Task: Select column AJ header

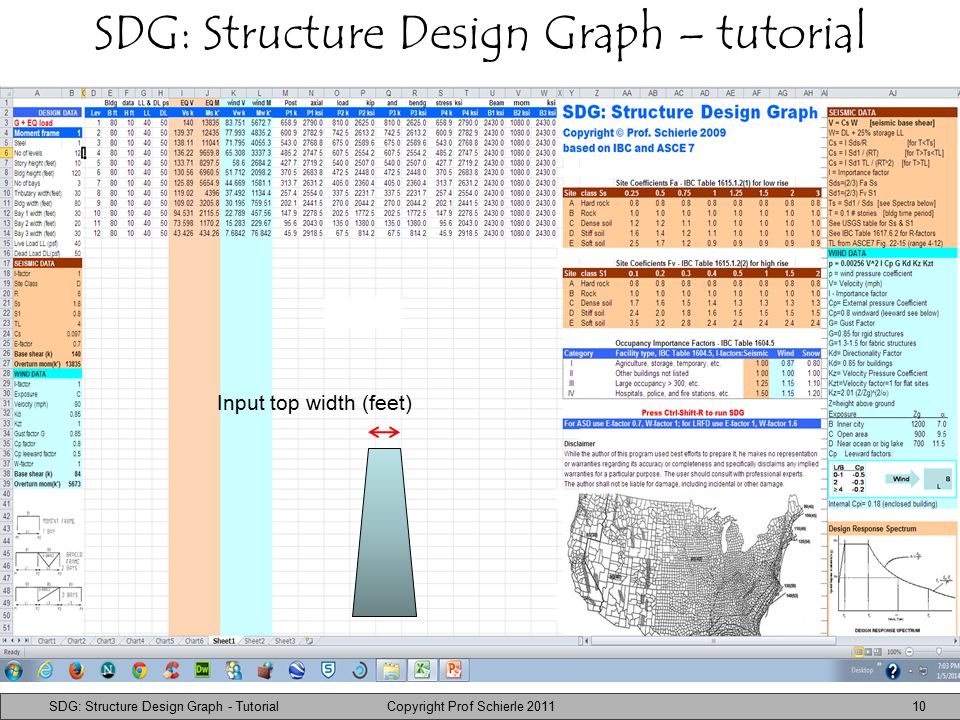Action: pos(892,93)
